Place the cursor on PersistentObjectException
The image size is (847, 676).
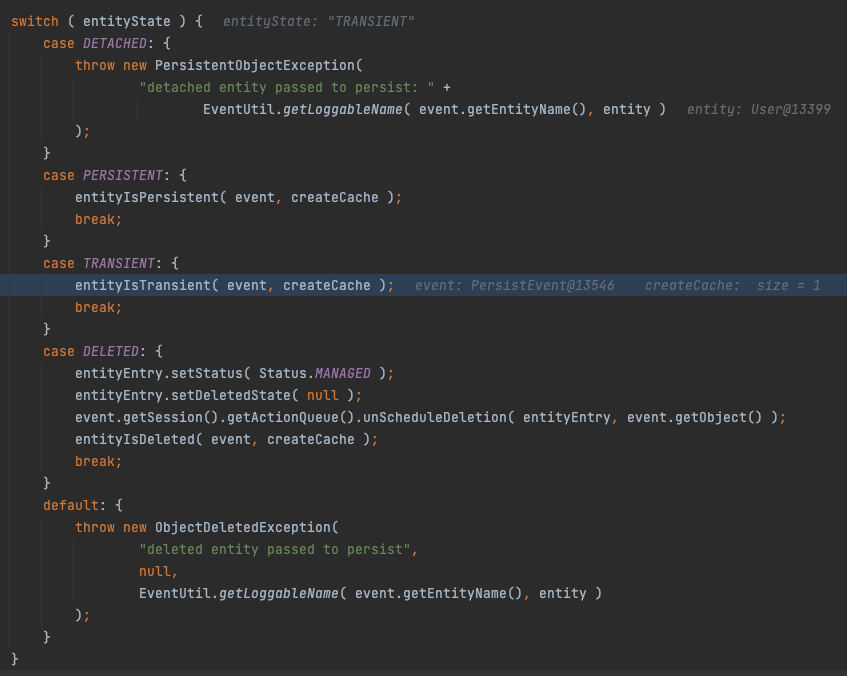click(255, 65)
